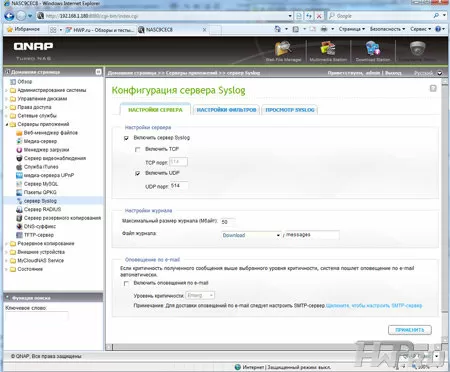The width and height of the screenshot is (450, 372).
Task: Expand MyCloudNAS Service folder
Action: [x=6, y=261]
